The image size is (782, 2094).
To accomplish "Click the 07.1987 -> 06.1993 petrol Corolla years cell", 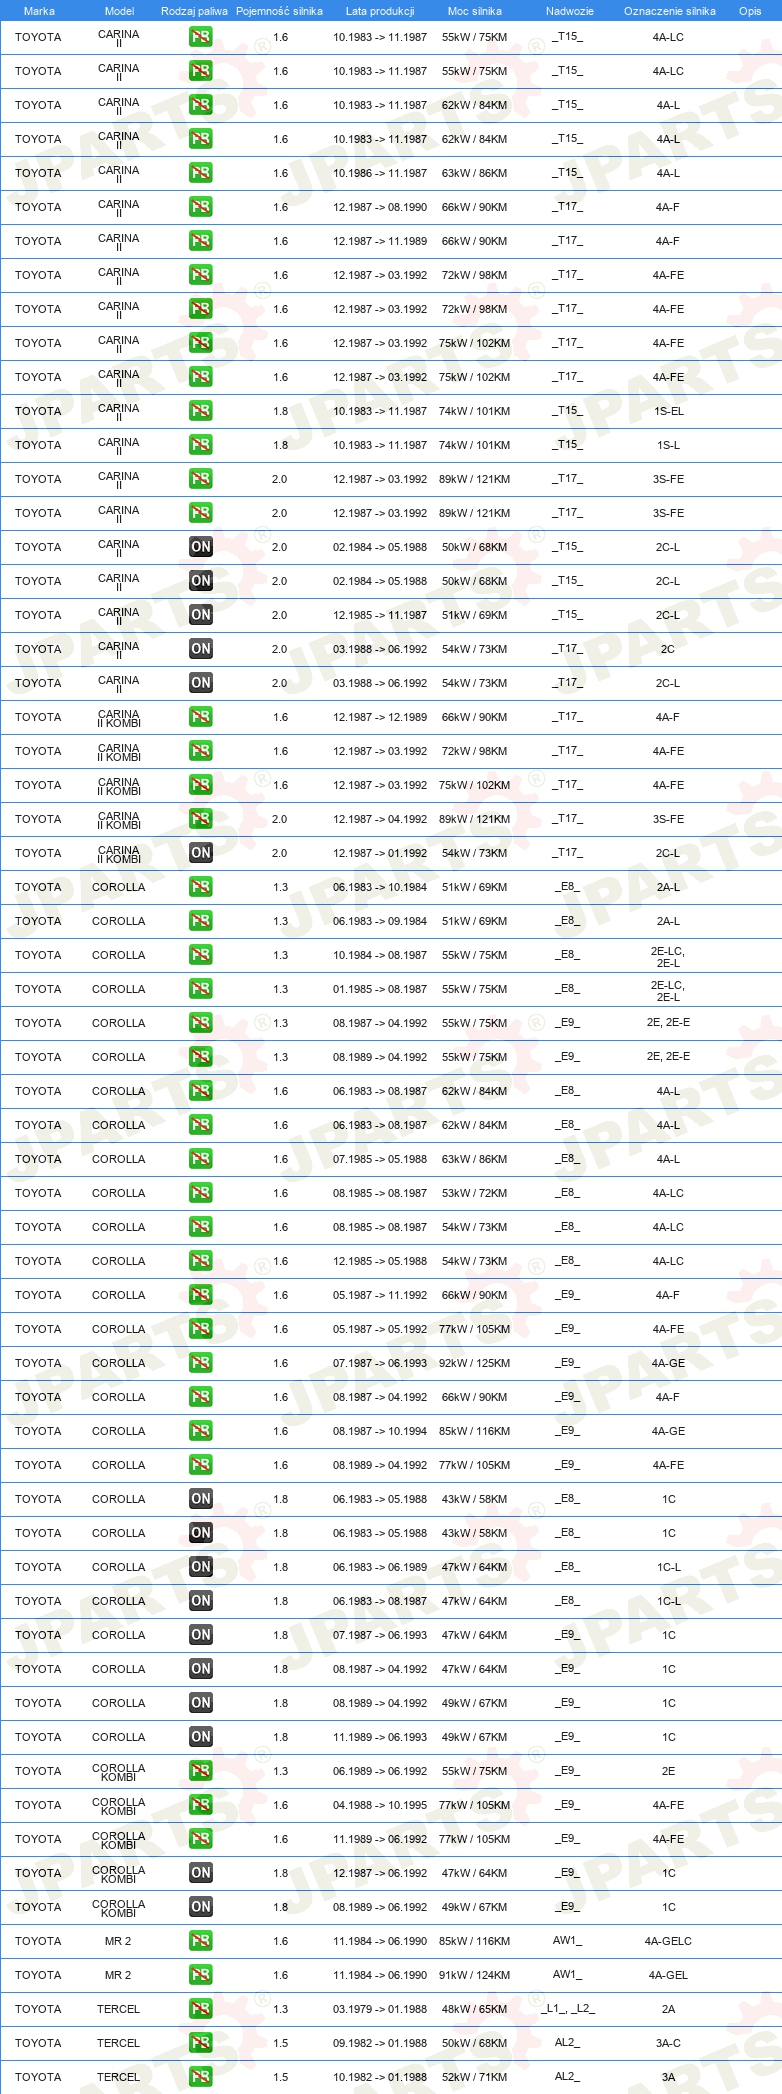I will pos(380,1363).
